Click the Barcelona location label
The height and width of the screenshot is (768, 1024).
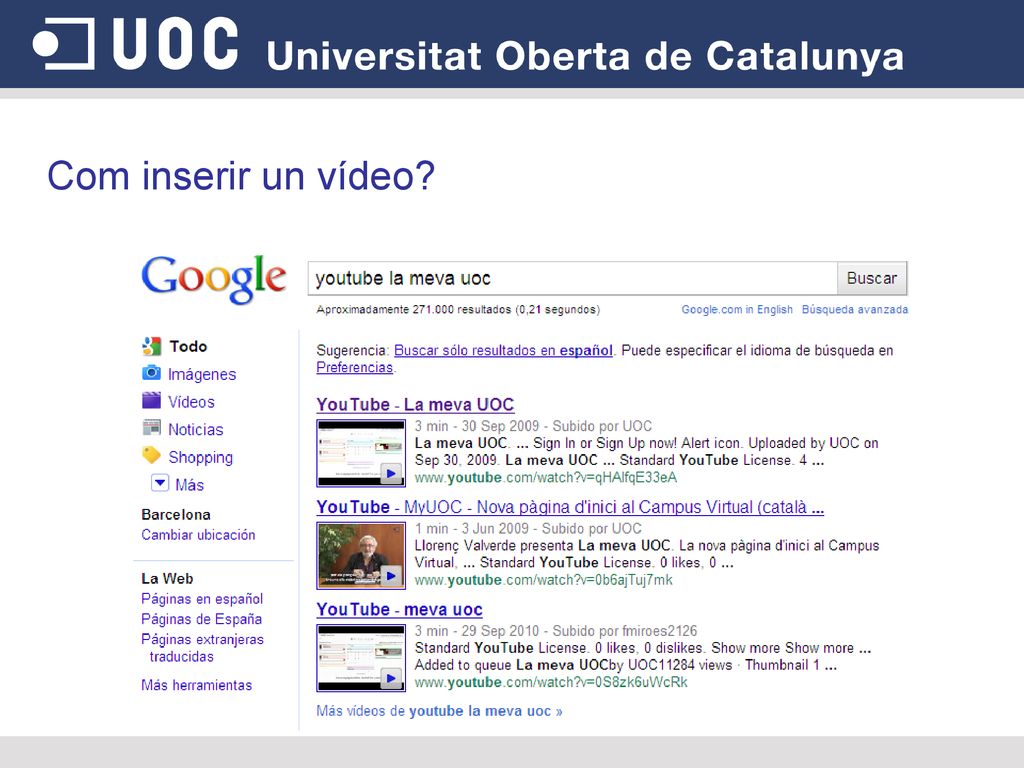click(176, 515)
